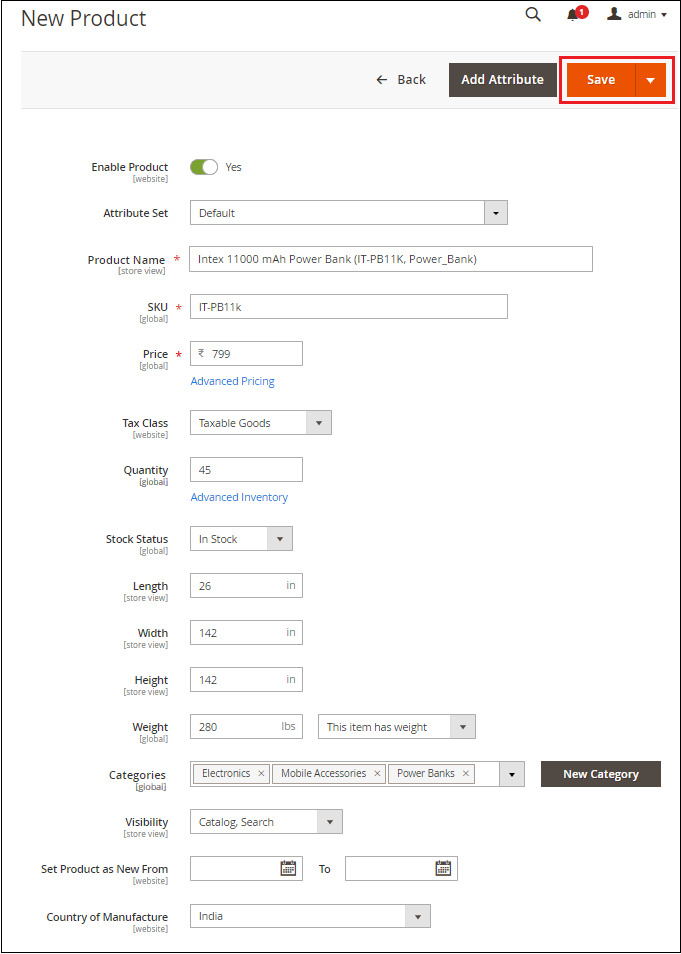Open the 'This item has weight' dropdown
681x954 pixels.
click(397, 726)
